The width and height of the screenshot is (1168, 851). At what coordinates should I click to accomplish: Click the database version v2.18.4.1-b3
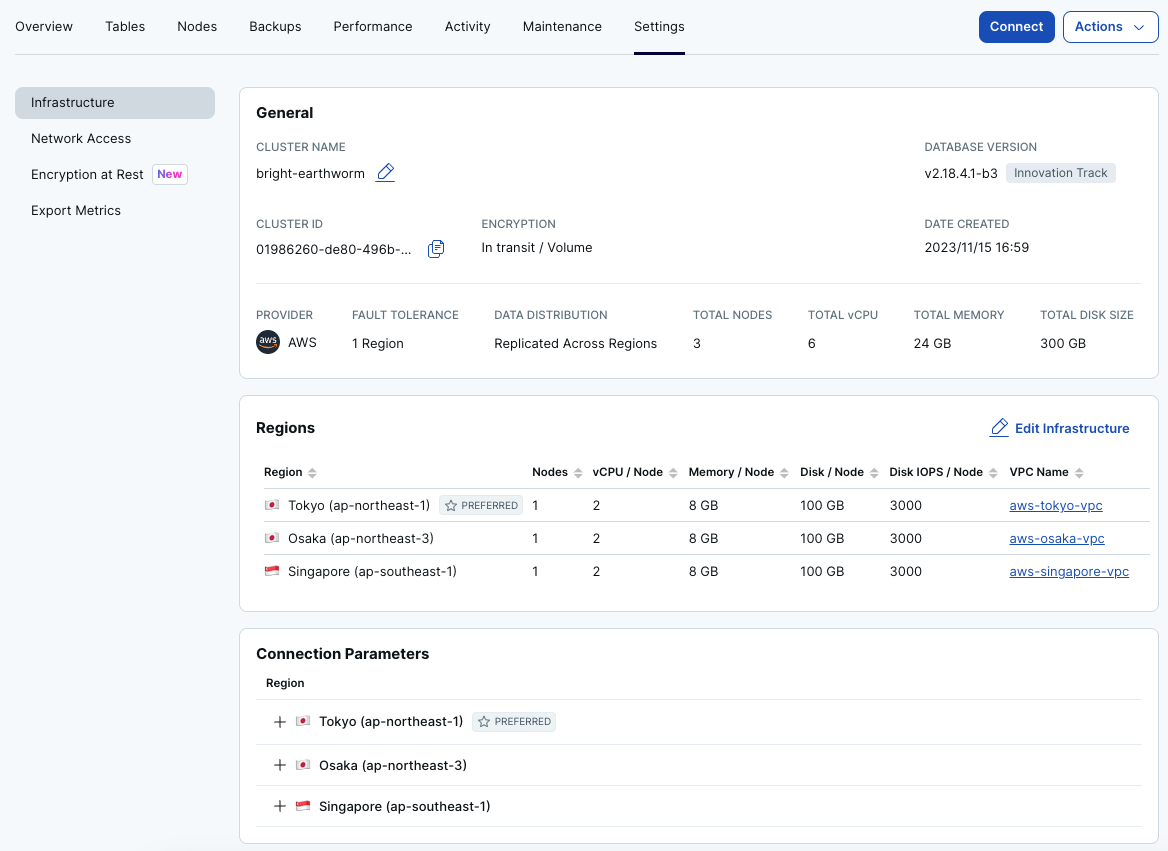[x=960, y=174]
